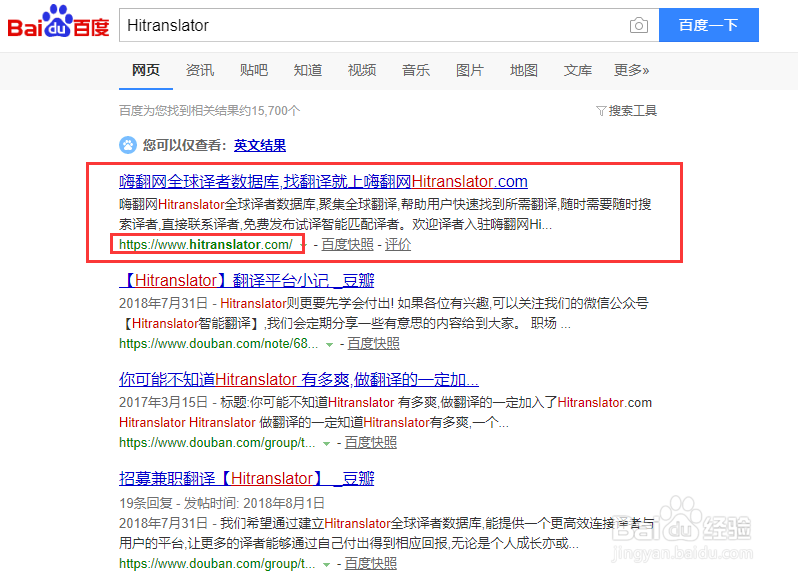Click the douban.com/note/68... URL
The image size is (798, 581).
click(218, 344)
